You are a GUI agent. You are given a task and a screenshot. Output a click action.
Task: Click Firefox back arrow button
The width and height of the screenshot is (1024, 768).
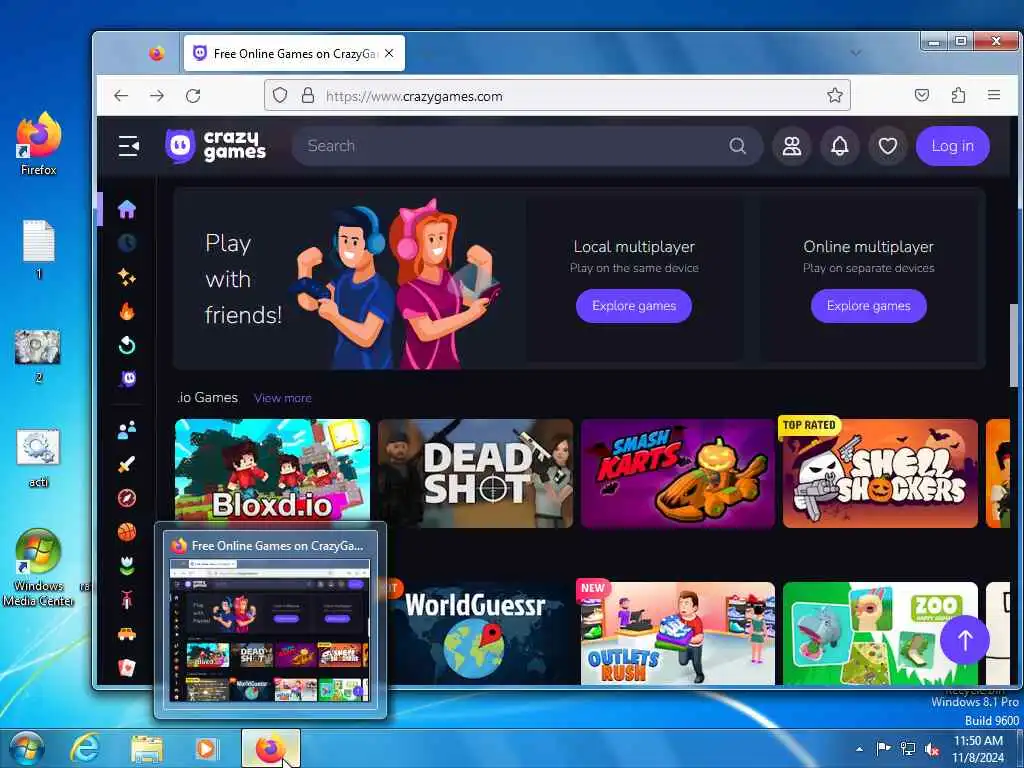click(121, 96)
